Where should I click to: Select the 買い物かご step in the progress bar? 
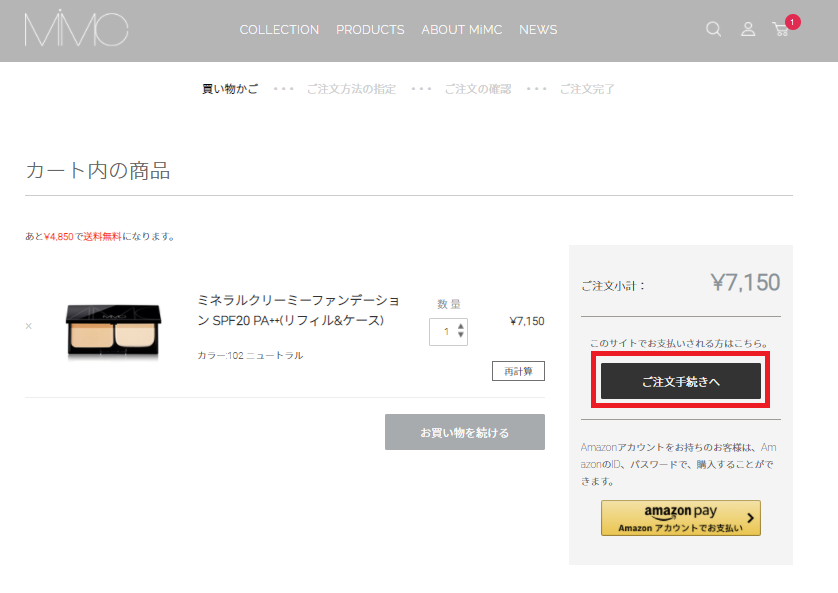tap(230, 89)
